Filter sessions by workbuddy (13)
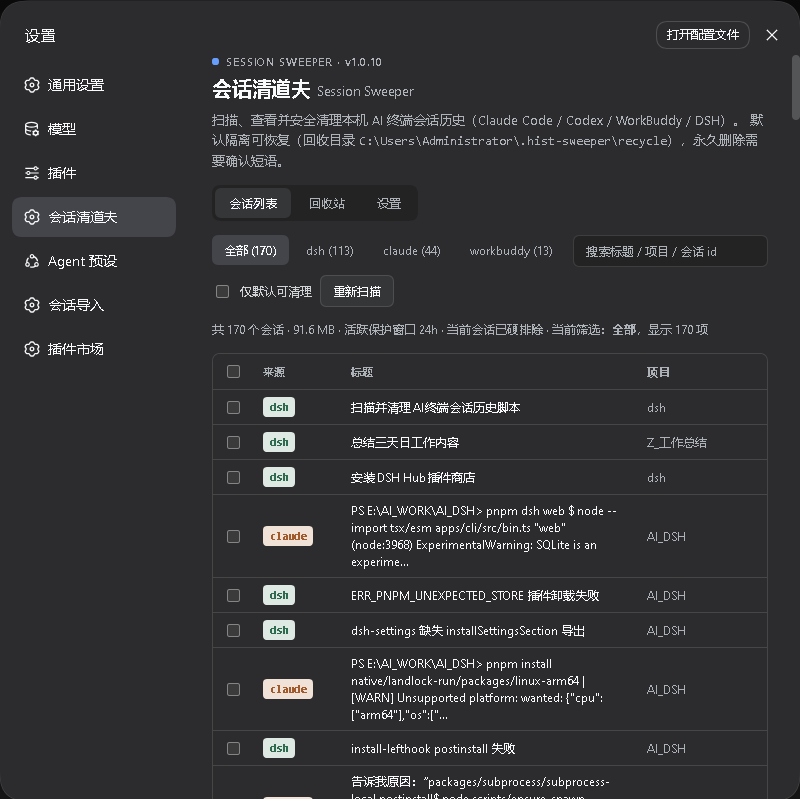This screenshot has width=800, height=799. pyautogui.click(x=511, y=251)
